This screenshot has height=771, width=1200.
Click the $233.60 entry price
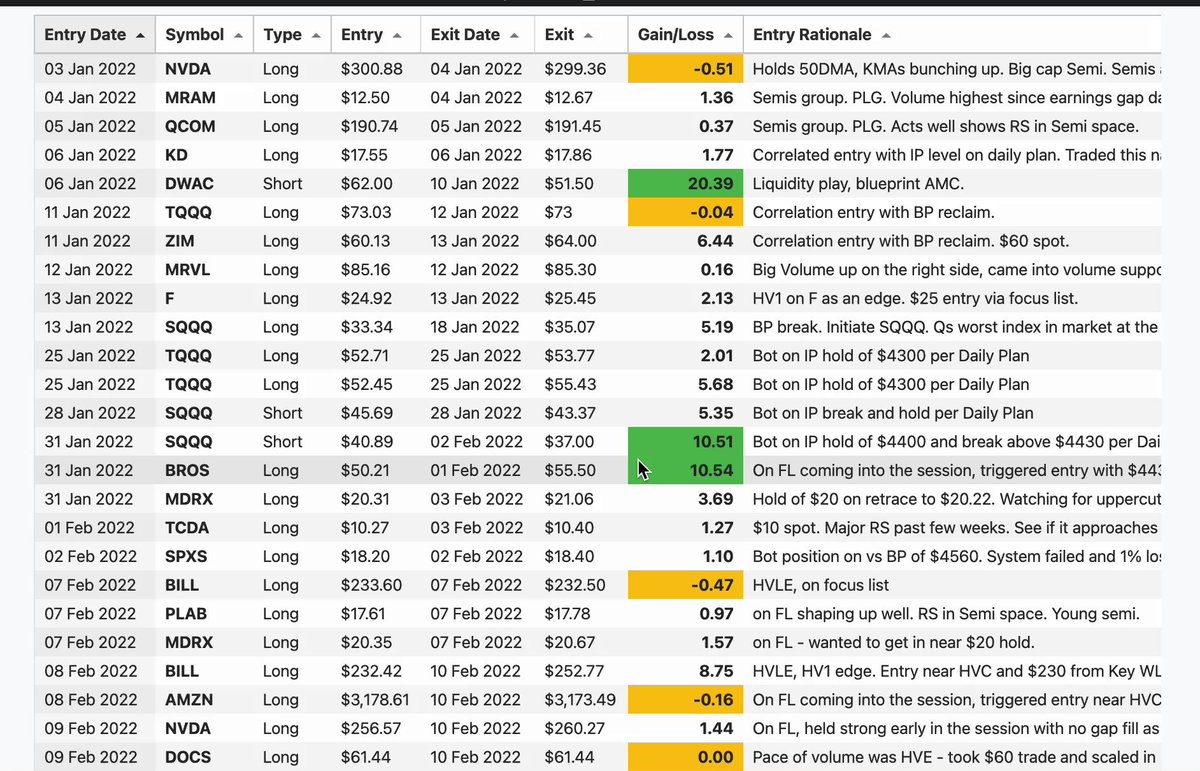point(371,585)
